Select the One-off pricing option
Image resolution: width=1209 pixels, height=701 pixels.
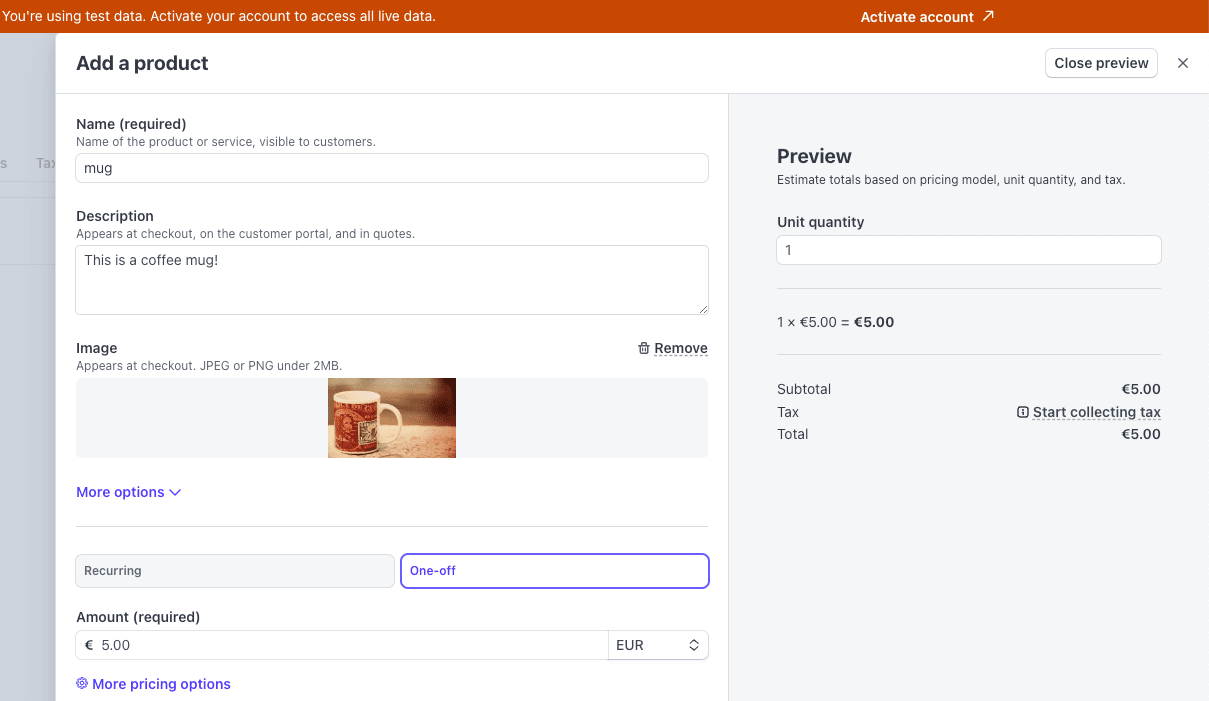[554, 571]
